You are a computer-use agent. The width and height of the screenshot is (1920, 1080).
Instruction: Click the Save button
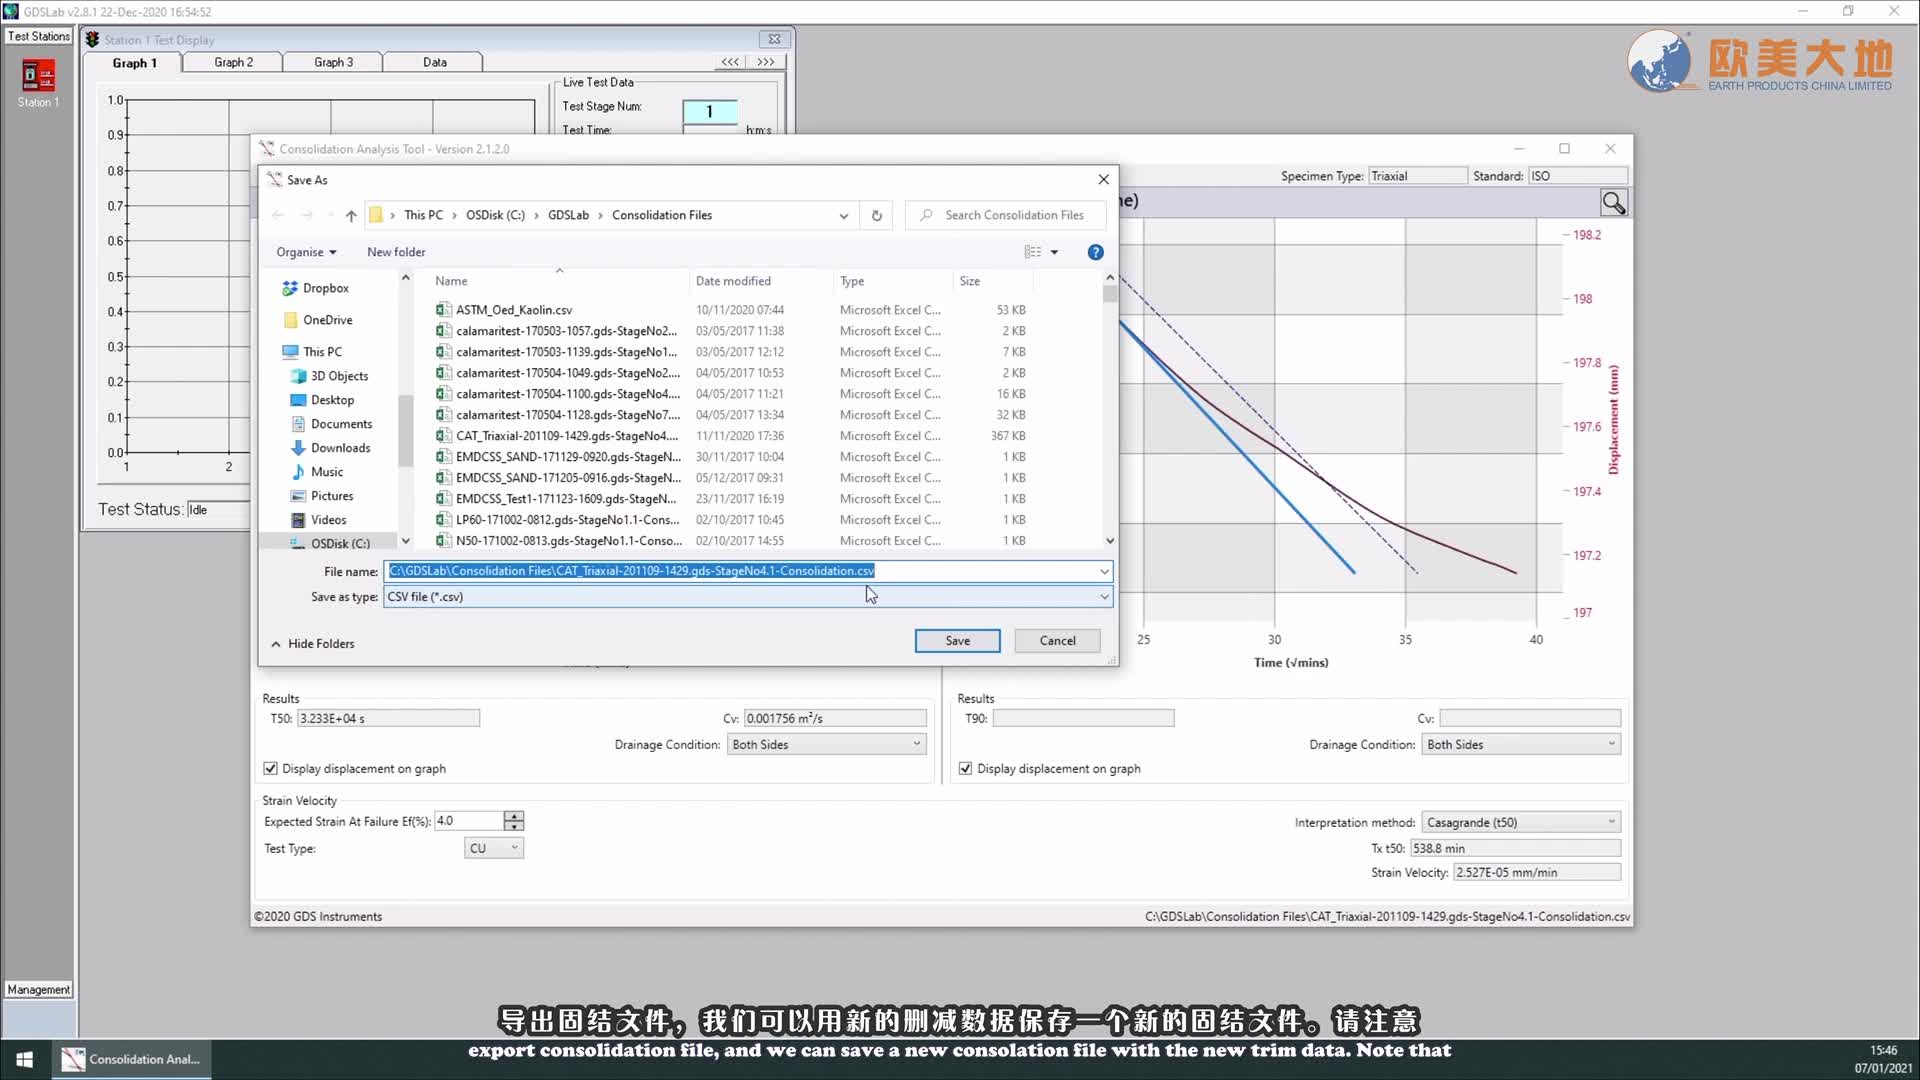tap(957, 641)
